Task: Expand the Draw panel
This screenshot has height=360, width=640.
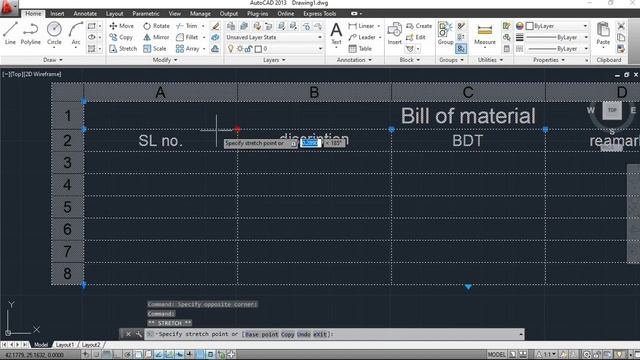Action: coord(53,60)
